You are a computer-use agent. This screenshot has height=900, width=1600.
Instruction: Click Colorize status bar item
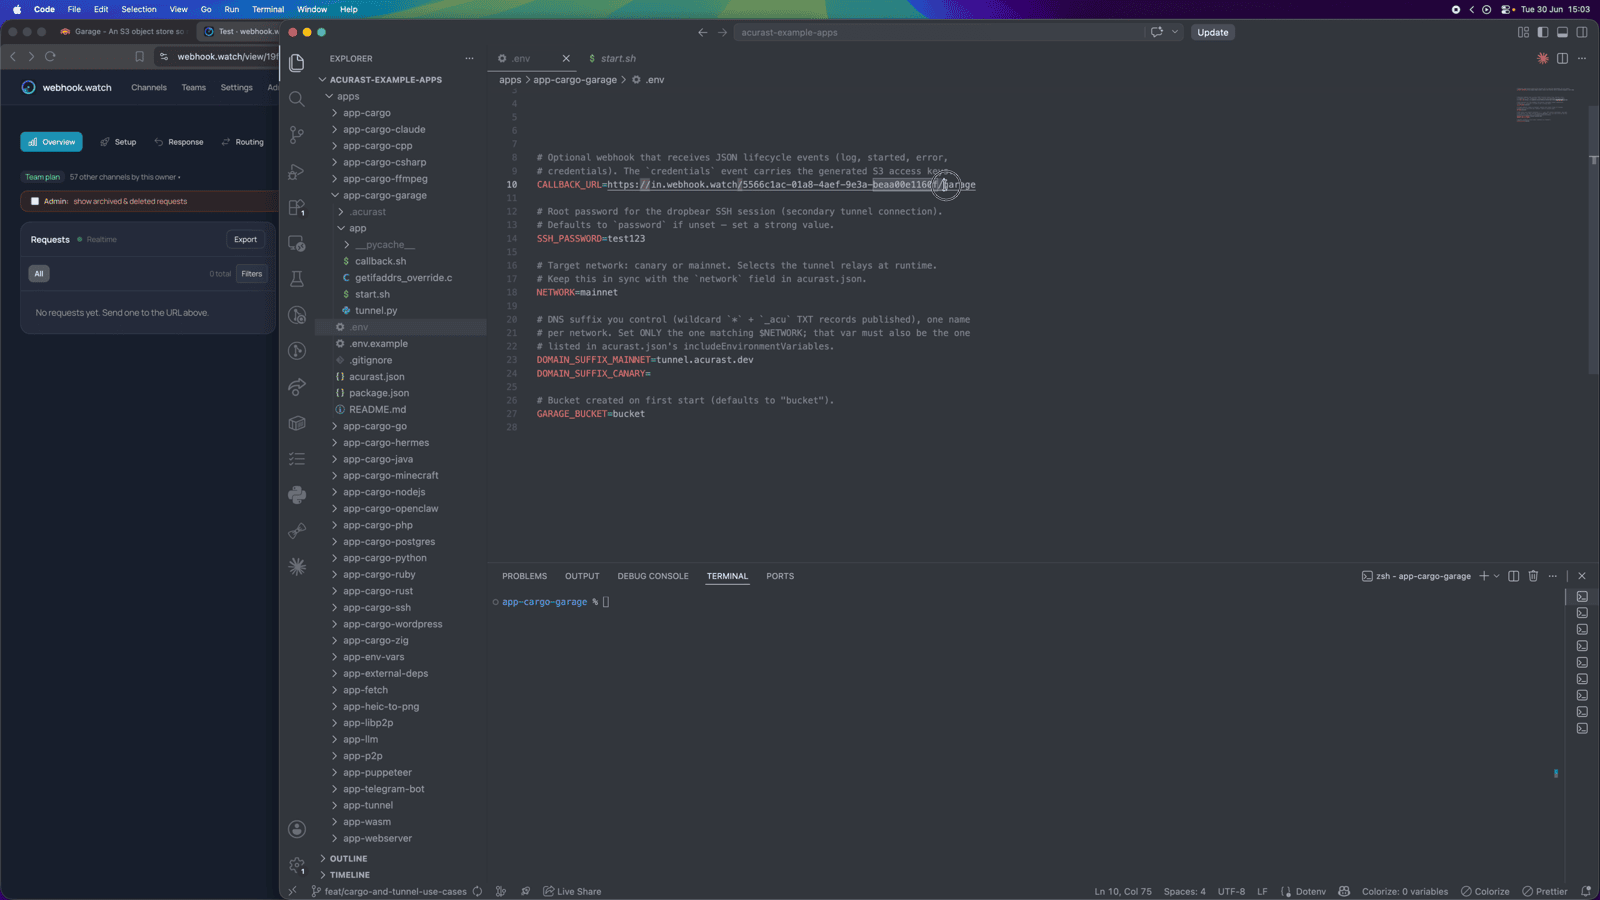1485,891
